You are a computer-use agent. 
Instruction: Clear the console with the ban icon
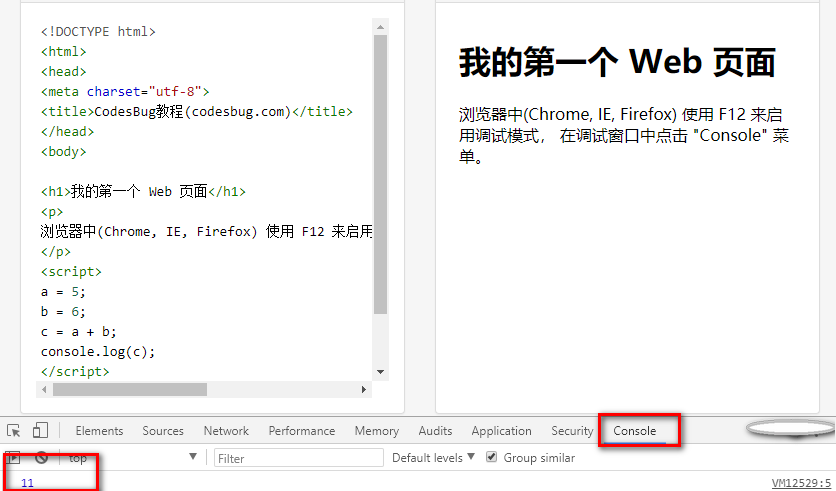pyautogui.click(x=42, y=458)
